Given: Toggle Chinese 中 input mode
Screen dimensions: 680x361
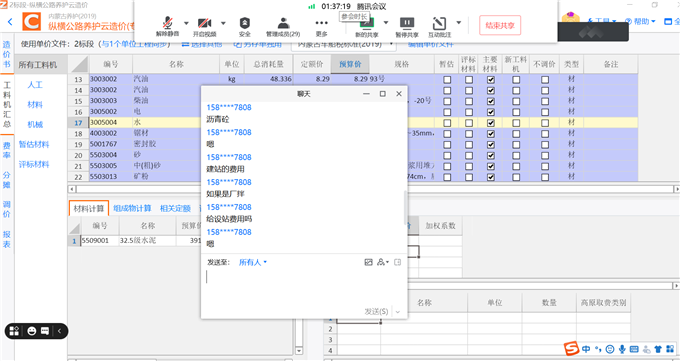Looking at the screenshot, I should [x=586, y=349].
